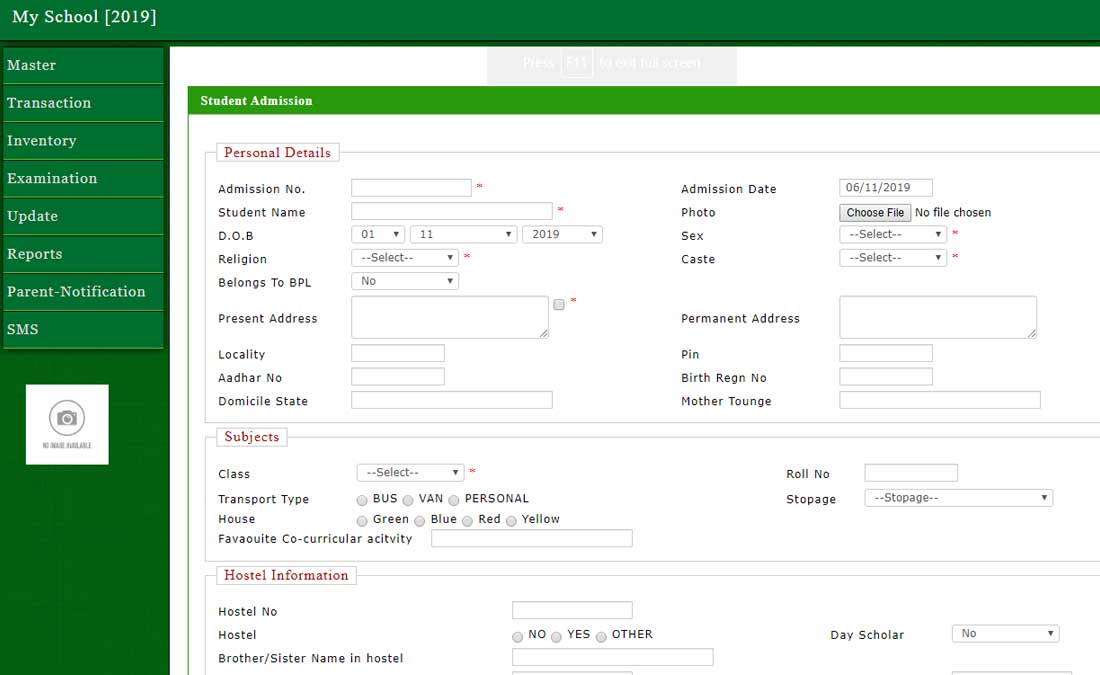Open the Parent-Notification sidebar menu
Viewport: 1100px width, 675px height.
(x=76, y=291)
